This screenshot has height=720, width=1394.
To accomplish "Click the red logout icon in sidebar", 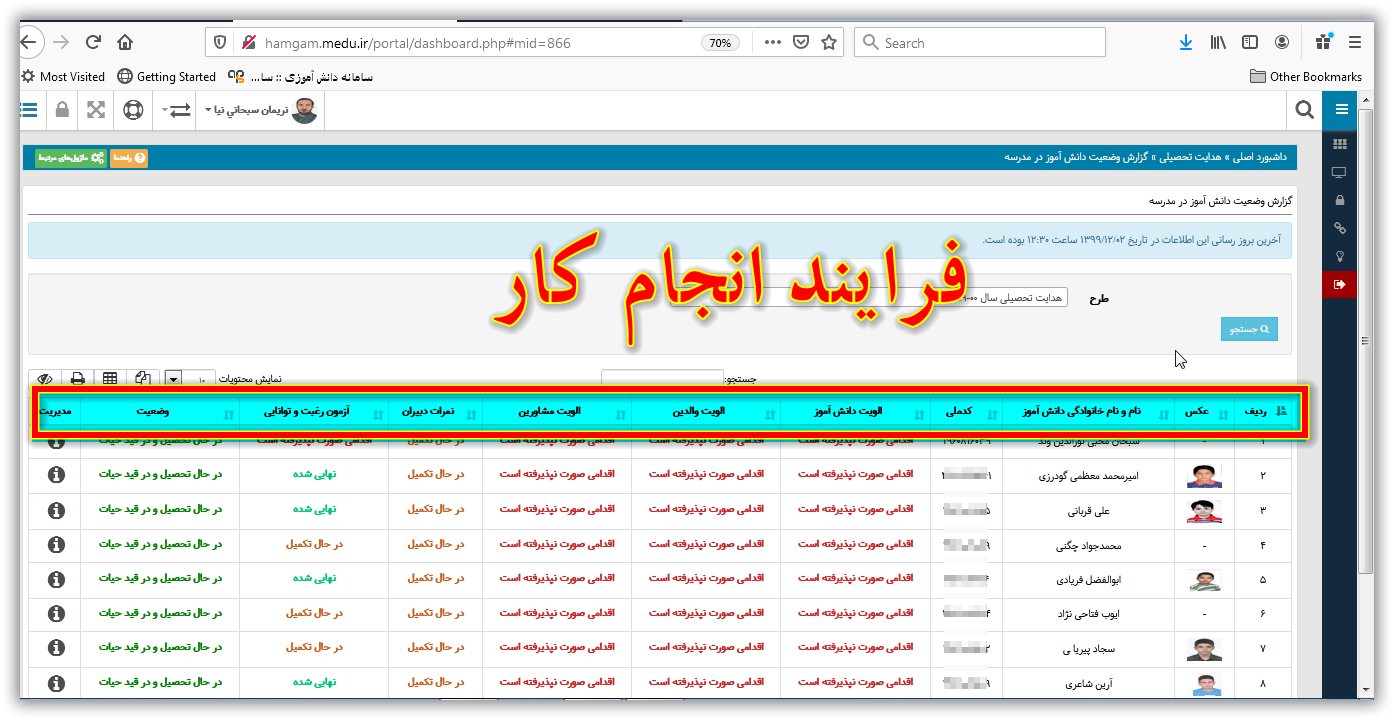I will [x=1340, y=285].
